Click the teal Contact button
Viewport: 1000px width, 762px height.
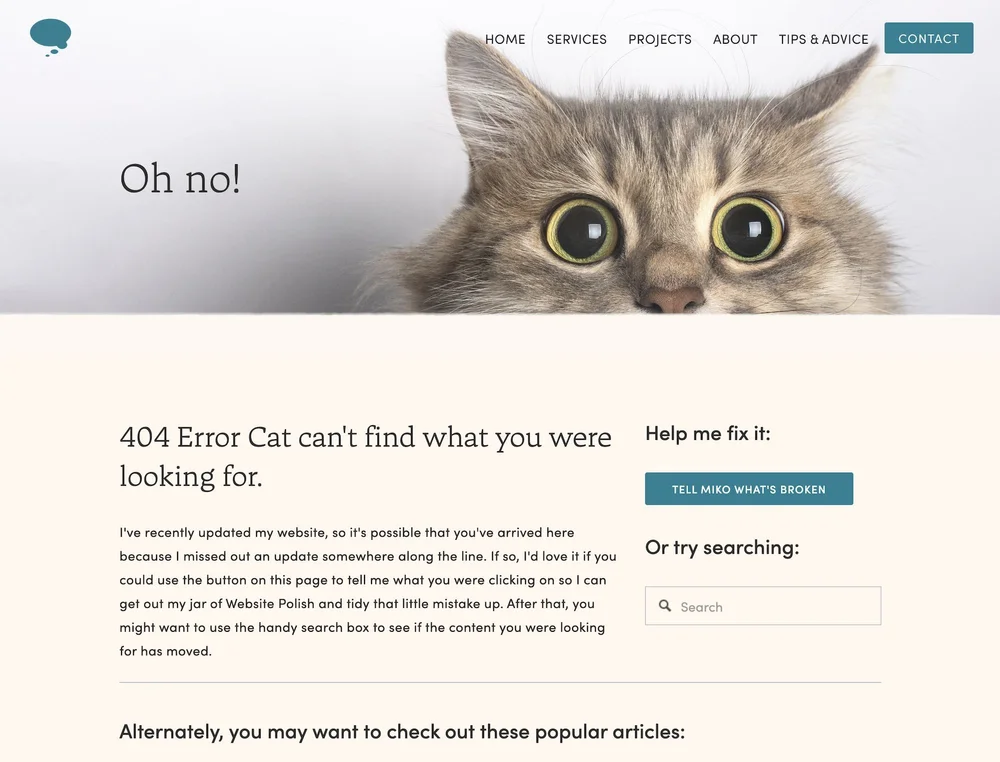click(929, 38)
